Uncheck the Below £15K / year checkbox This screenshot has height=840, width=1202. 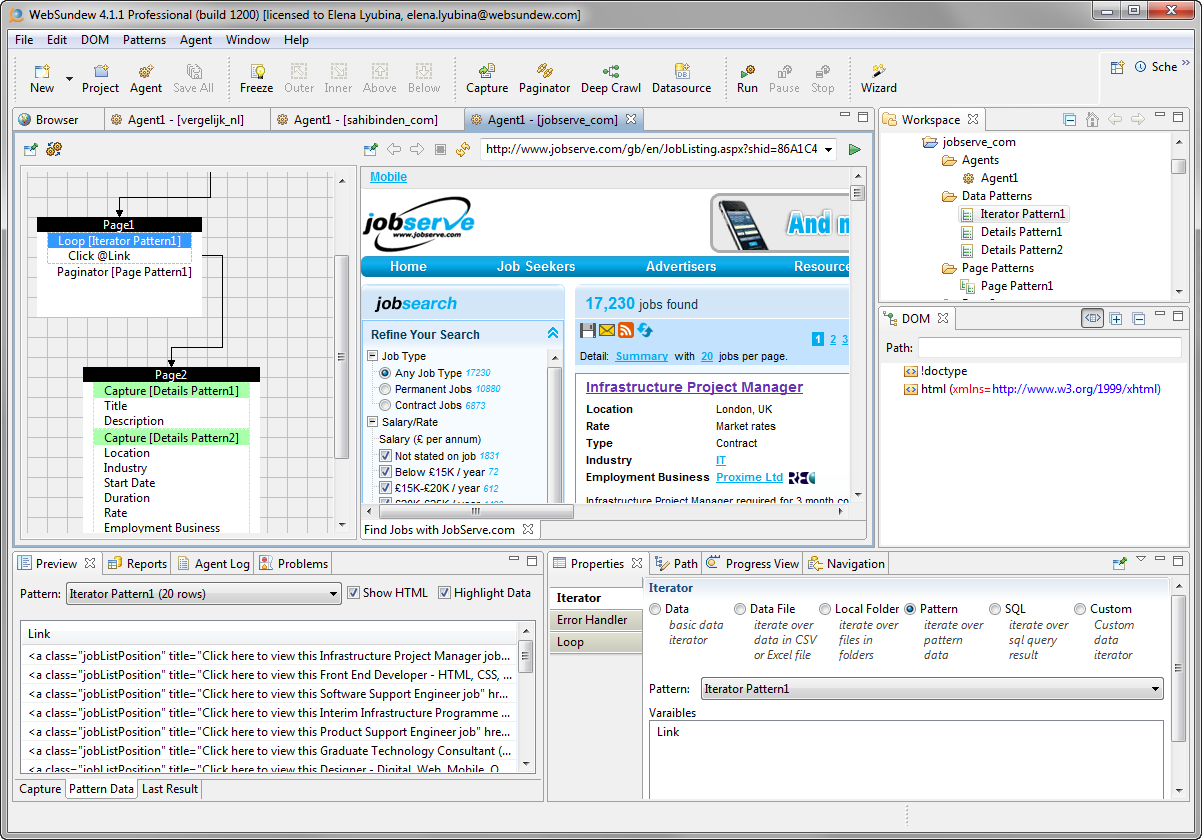(x=386, y=472)
